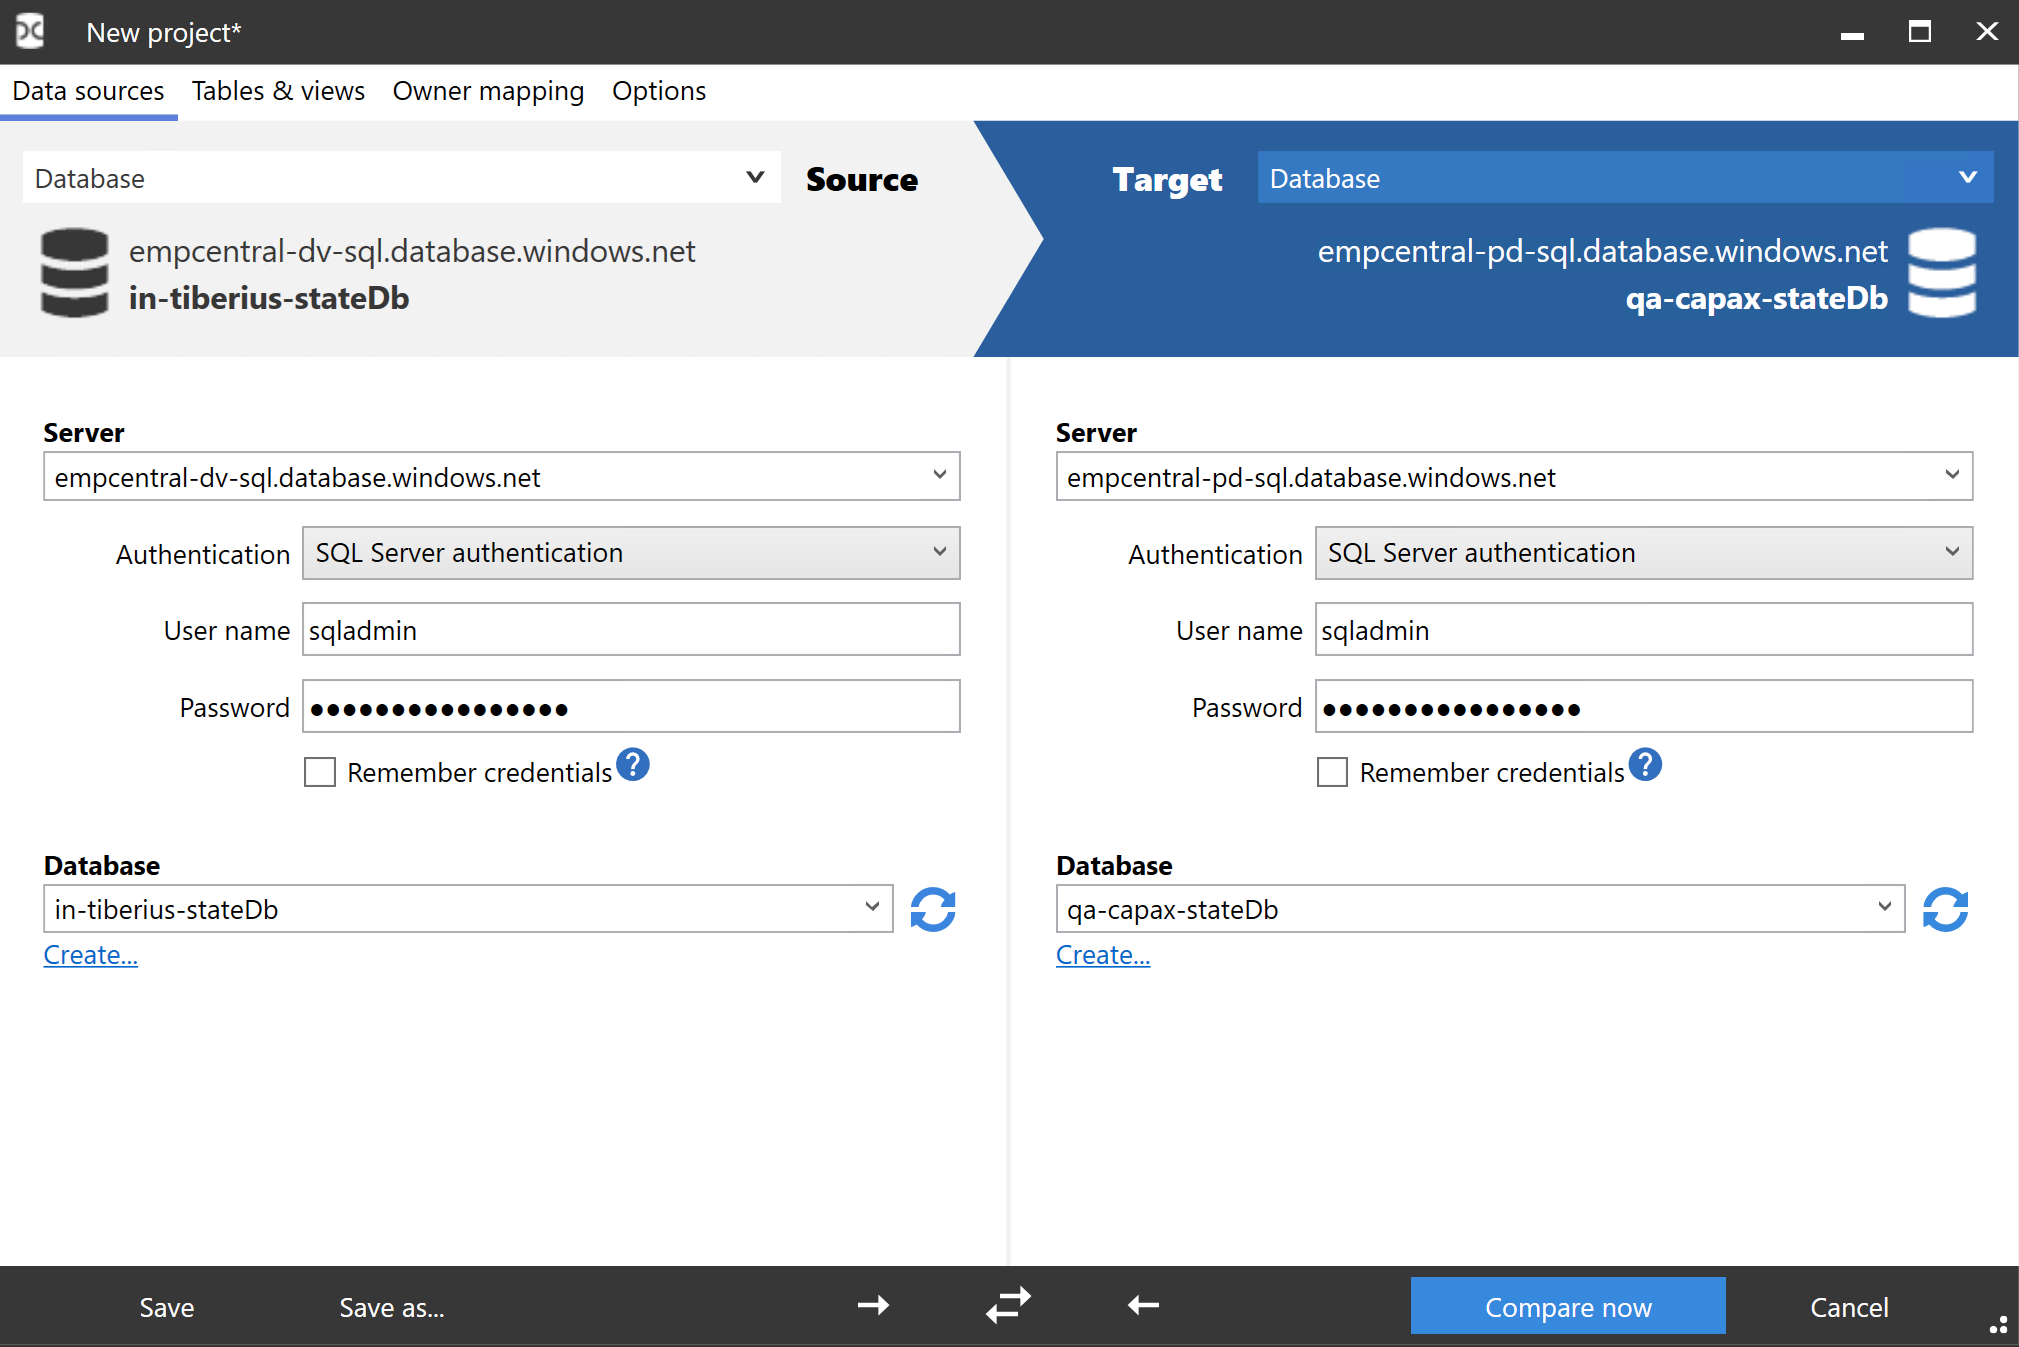Click the Compare now button
This screenshot has height=1347, width=2019.
coord(1568,1306)
